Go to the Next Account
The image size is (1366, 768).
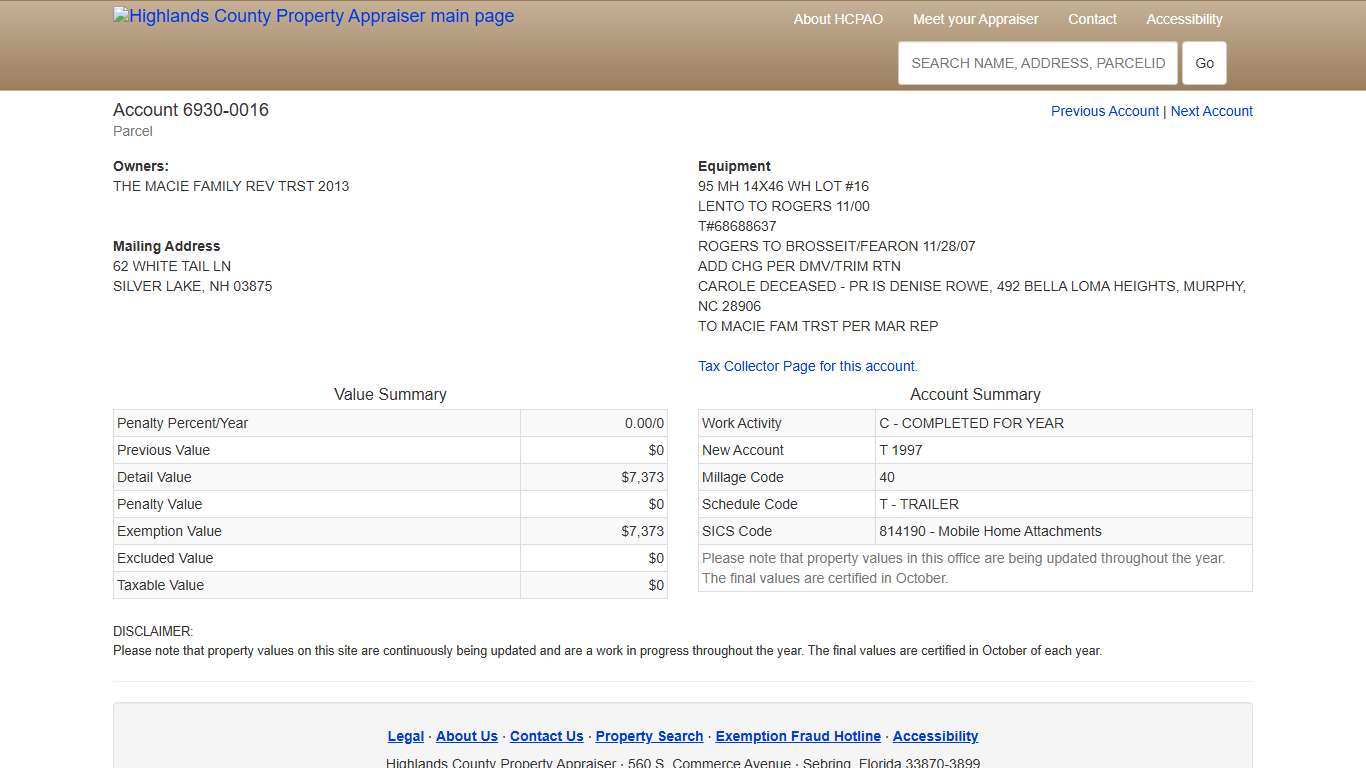pyautogui.click(x=1211, y=111)
